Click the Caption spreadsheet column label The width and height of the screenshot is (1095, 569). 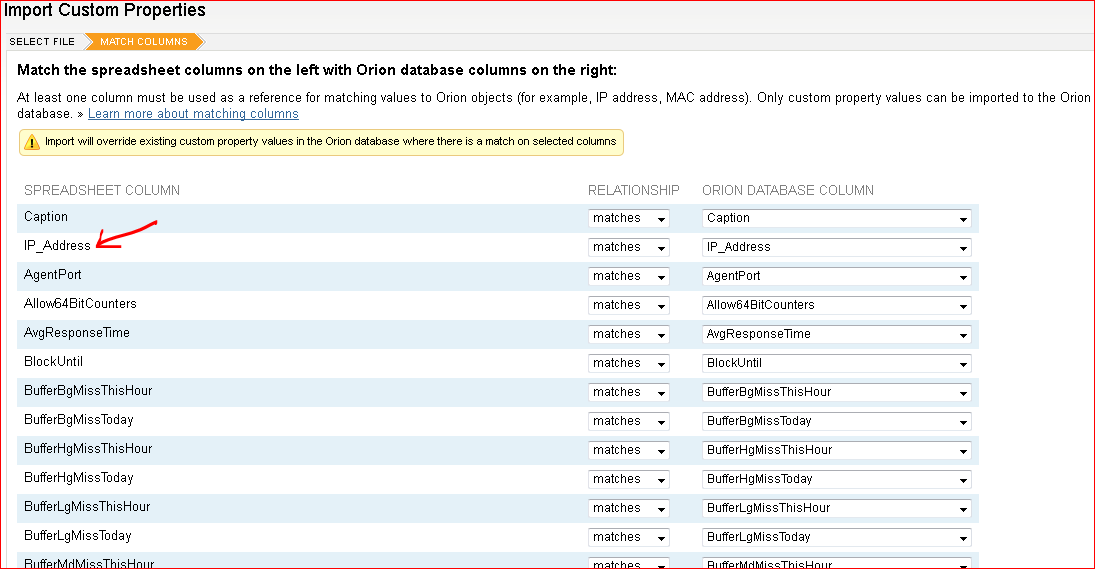point(46,216)
